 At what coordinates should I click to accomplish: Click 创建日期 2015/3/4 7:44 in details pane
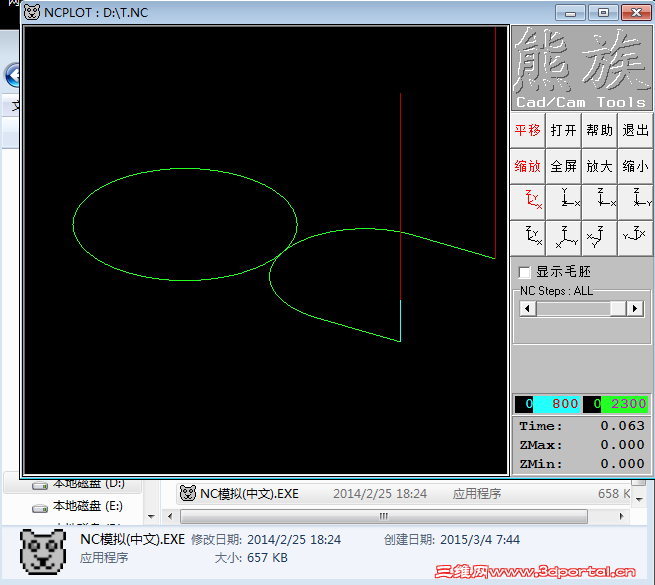coord(452,540)
